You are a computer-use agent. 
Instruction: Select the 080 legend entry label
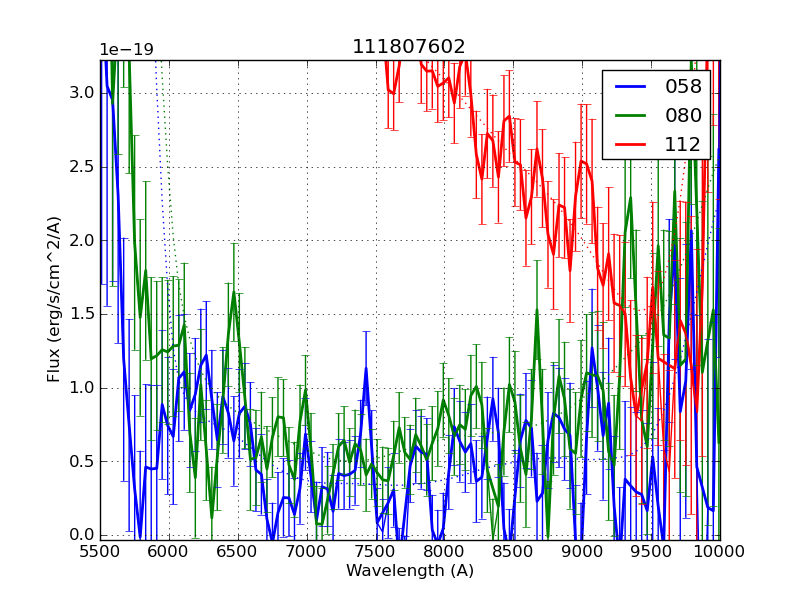click(683, 115)
